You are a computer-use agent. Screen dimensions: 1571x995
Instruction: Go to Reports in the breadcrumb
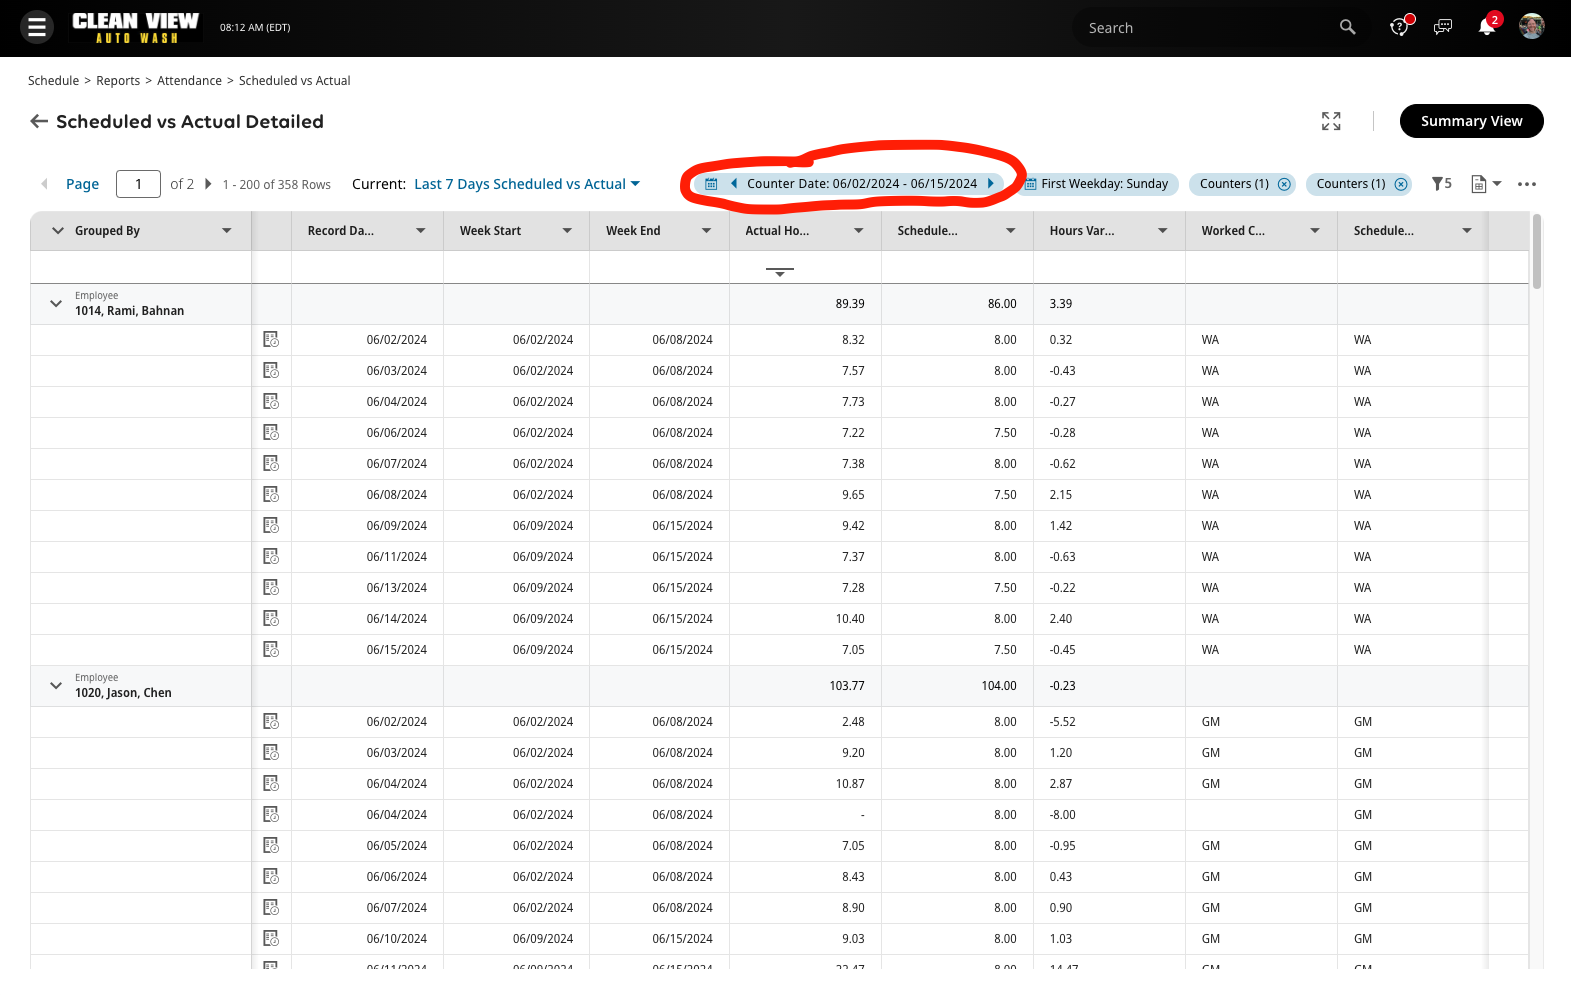(x=118, y=81)
